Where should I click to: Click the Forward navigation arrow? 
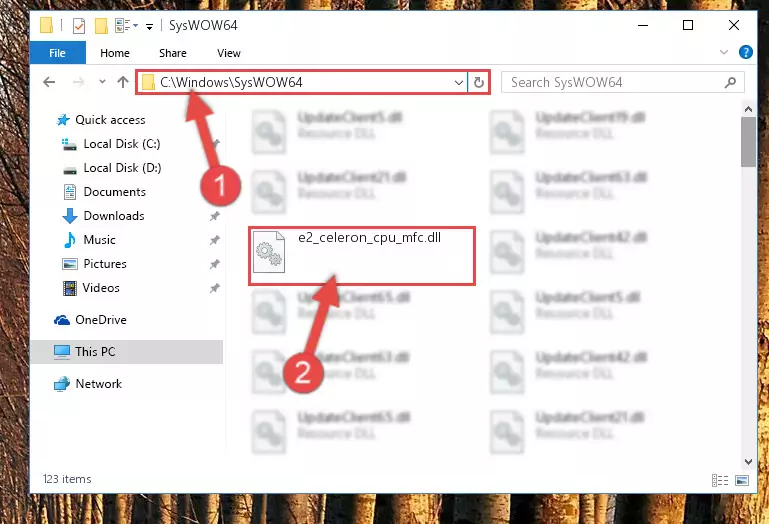78,82
